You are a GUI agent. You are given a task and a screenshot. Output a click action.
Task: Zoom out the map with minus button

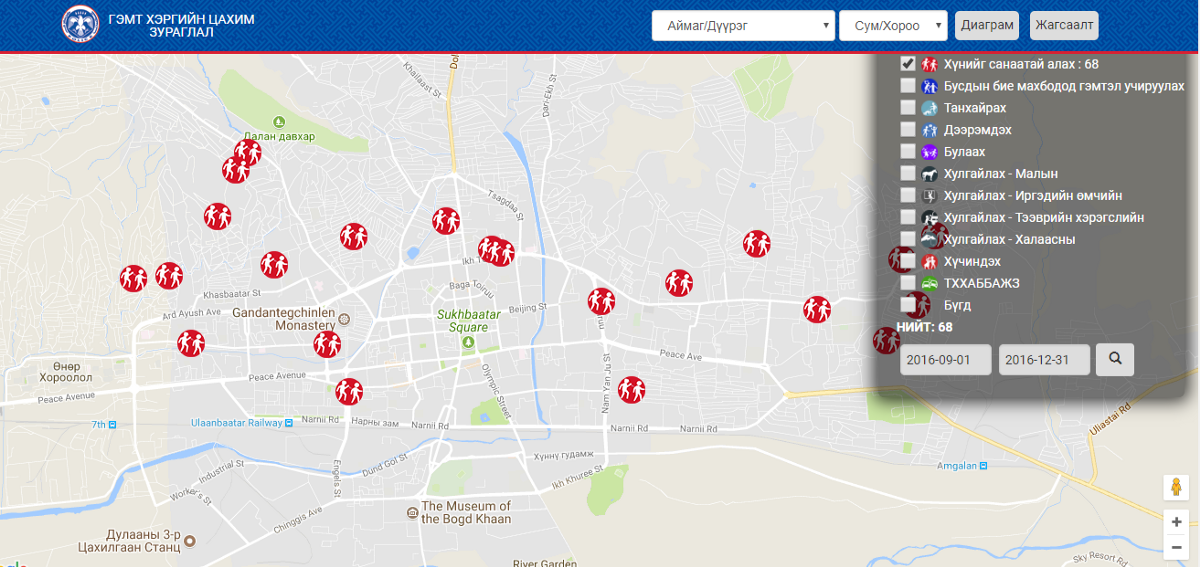(x=1176, y=547)
